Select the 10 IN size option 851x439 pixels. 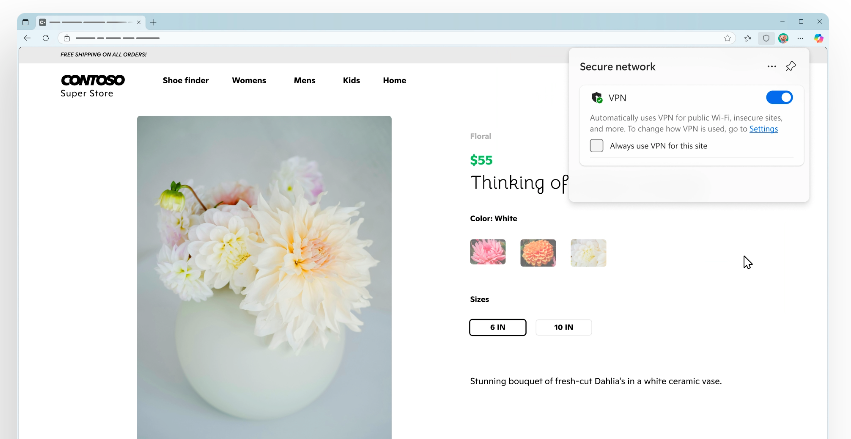tap(563, 327)
